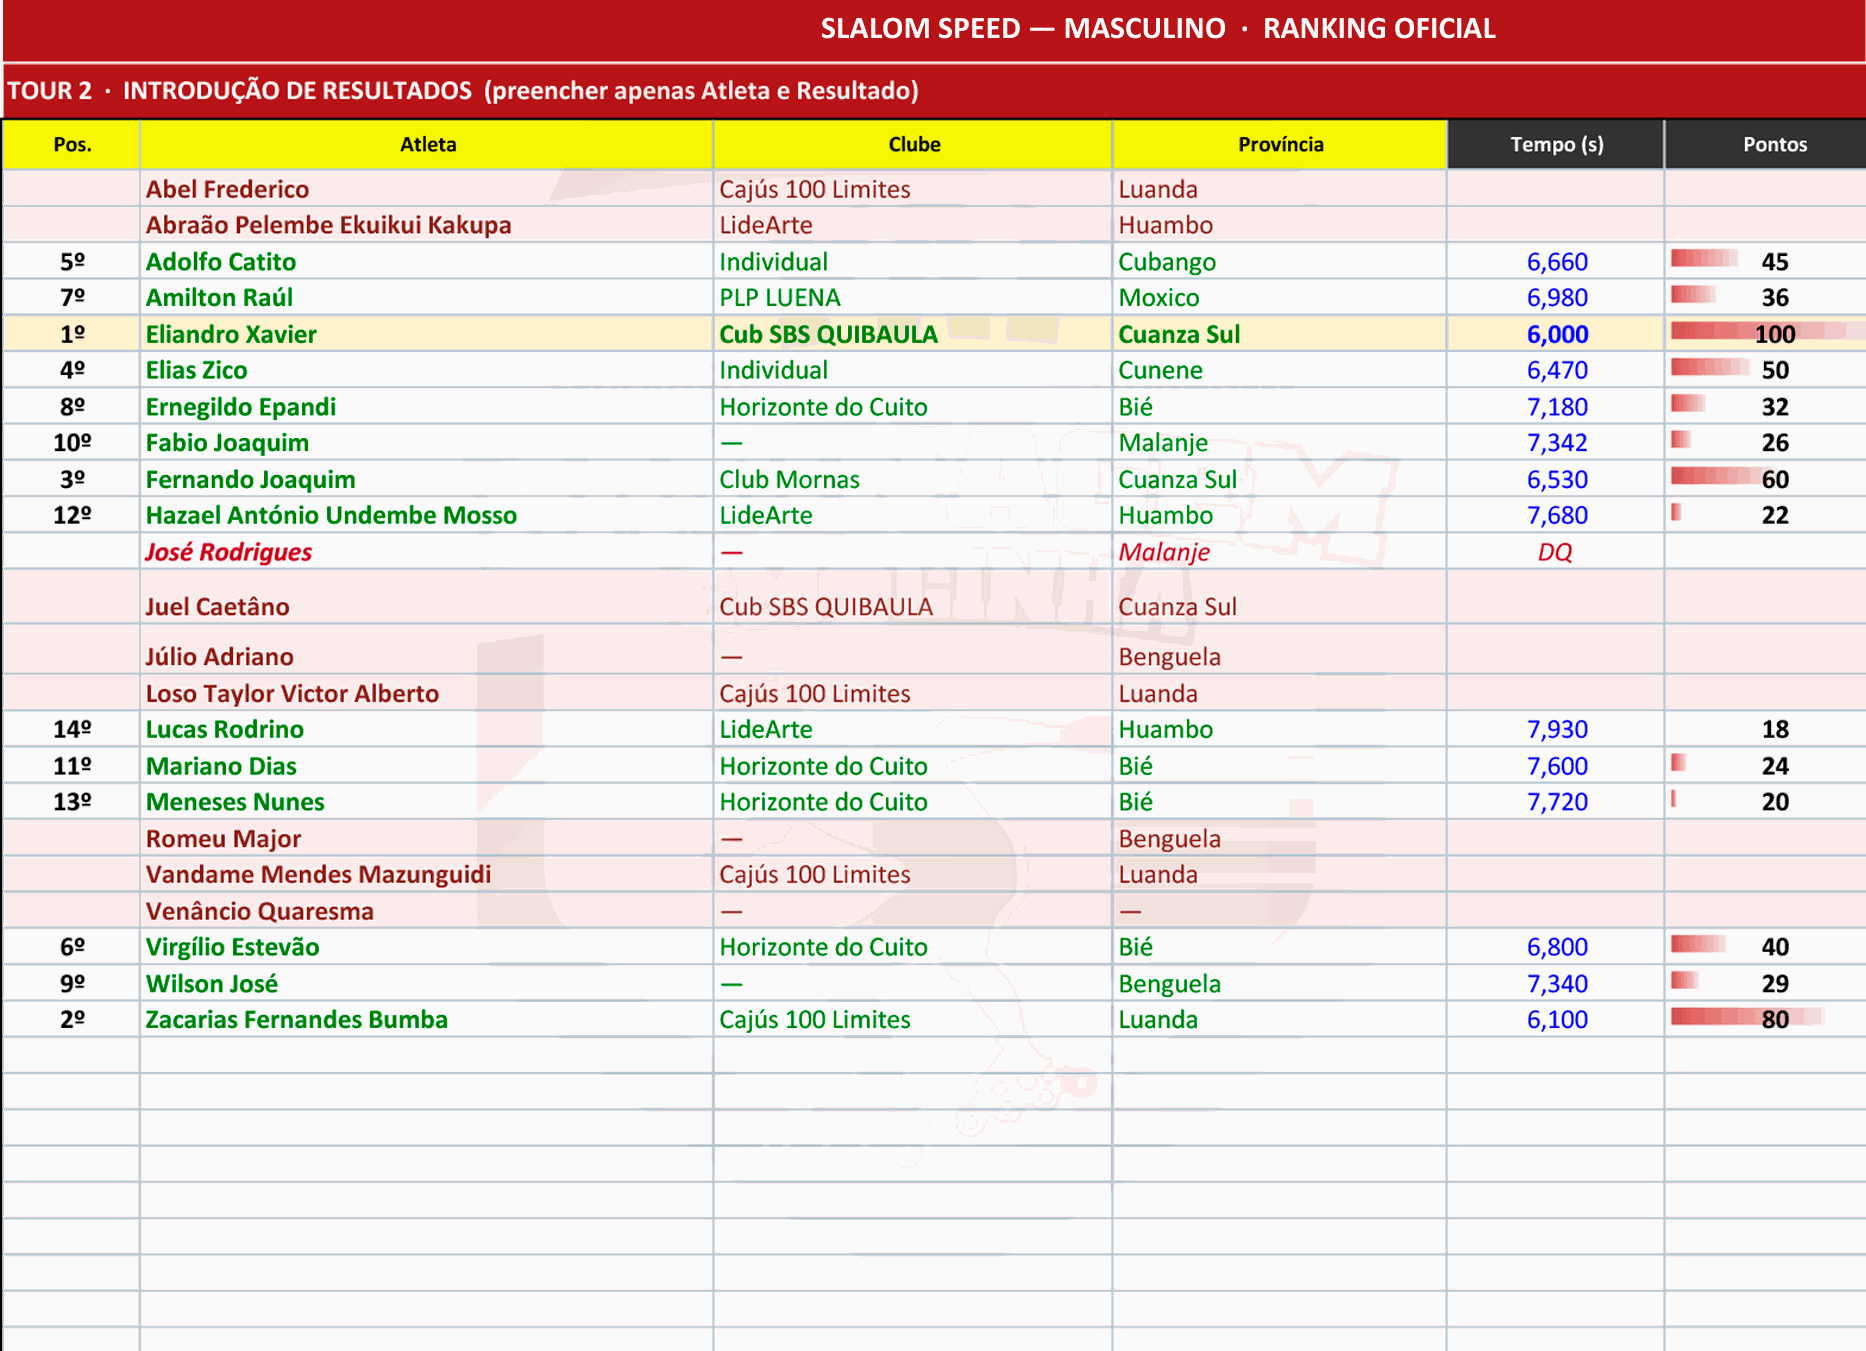The width and height of the screenshot is (1866, 1351).
Task: Click points cell showing 18
Action: tap(1766, 729)
